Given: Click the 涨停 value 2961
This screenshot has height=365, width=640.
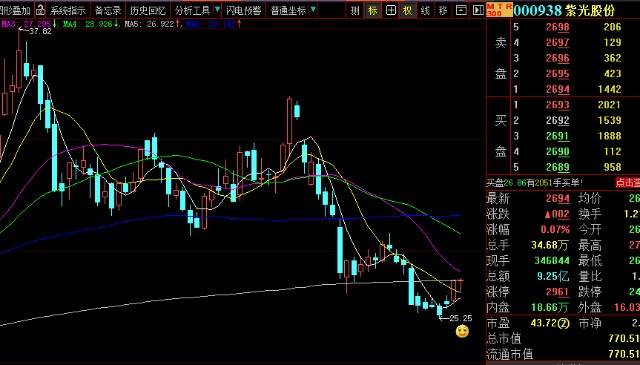Looking at the screenshot, I should [558, 292].
